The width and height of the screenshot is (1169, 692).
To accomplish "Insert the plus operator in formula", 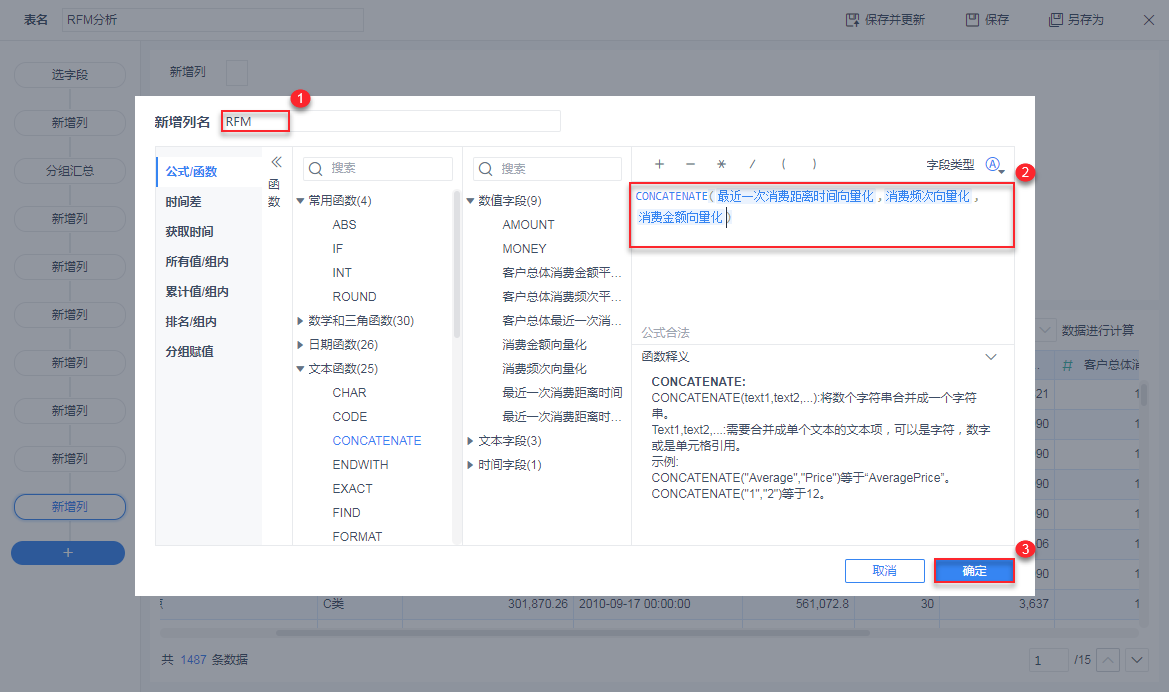I will click(659, 164).
